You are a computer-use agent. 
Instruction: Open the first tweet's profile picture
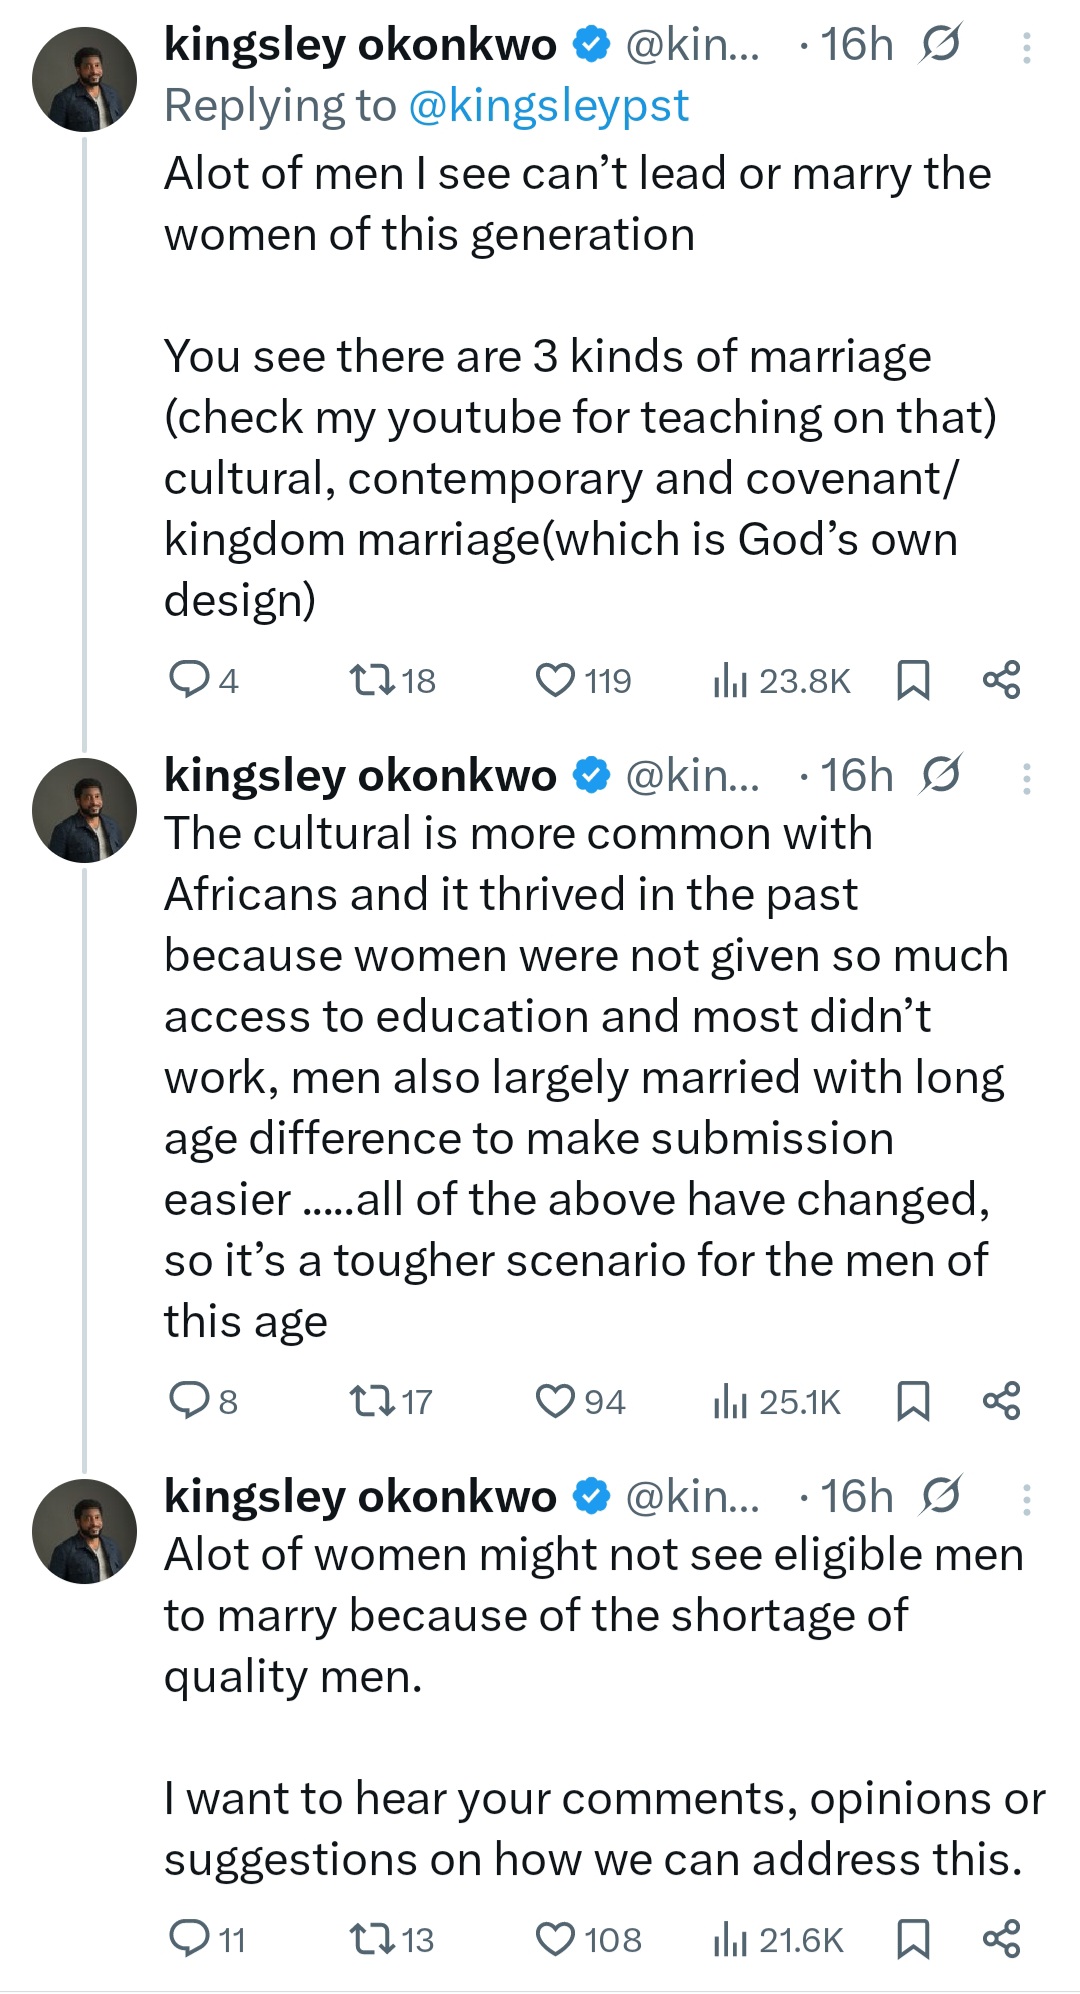coord(86,80)
